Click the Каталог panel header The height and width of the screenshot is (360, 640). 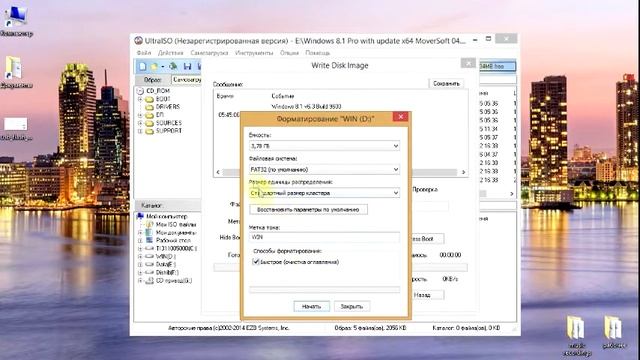tap(168, 205)
